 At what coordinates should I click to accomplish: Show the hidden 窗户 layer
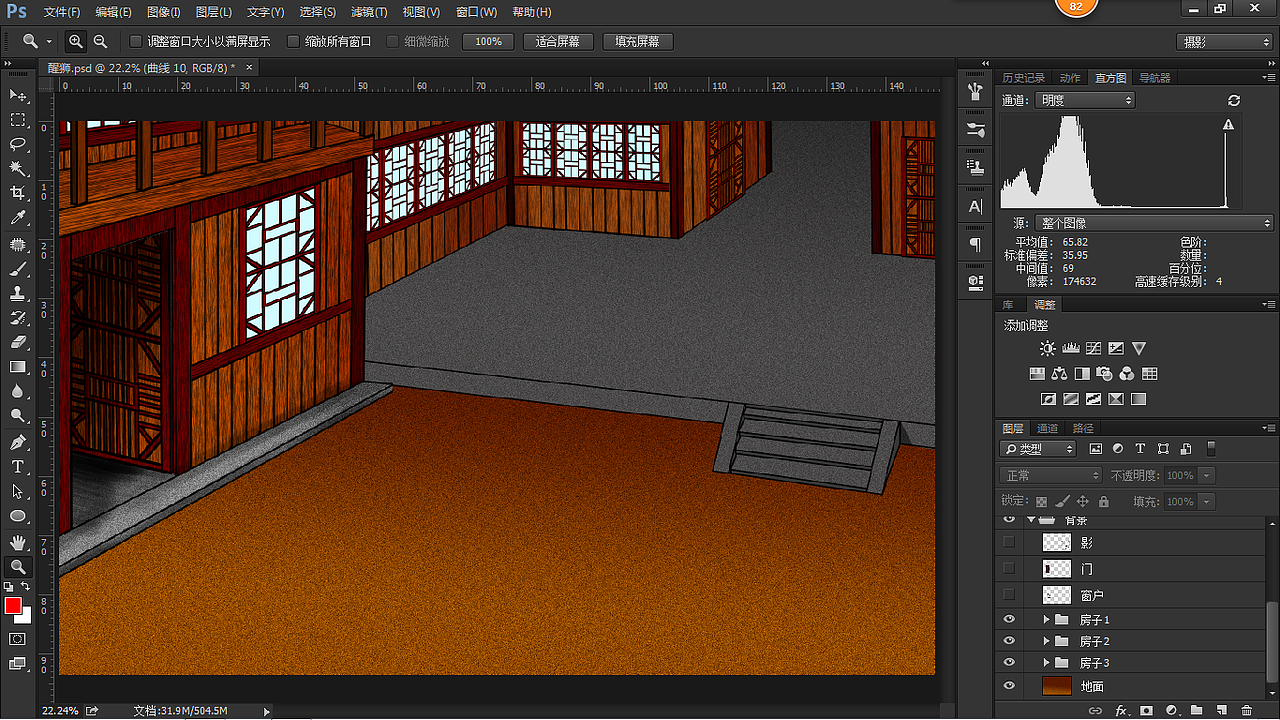[x=1009, y=595]
